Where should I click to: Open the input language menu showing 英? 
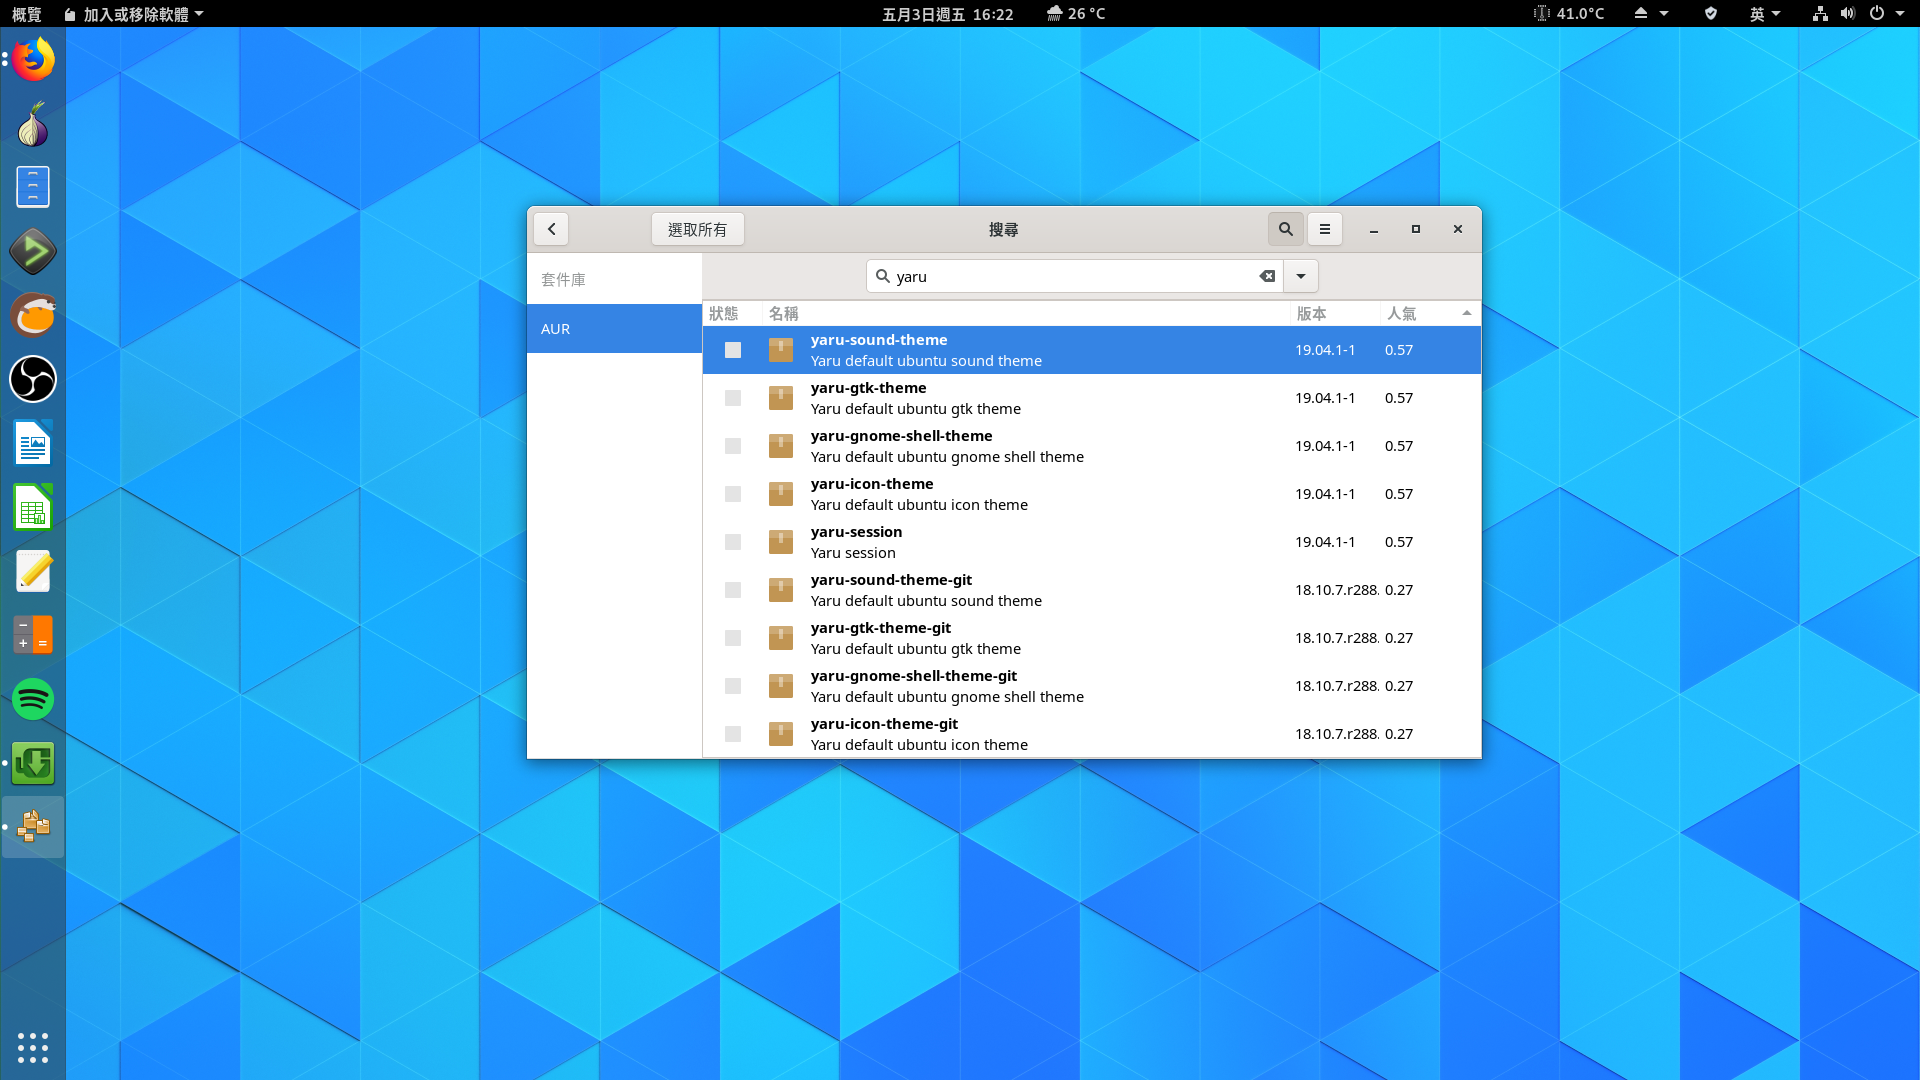click(x=1765, y=14)
